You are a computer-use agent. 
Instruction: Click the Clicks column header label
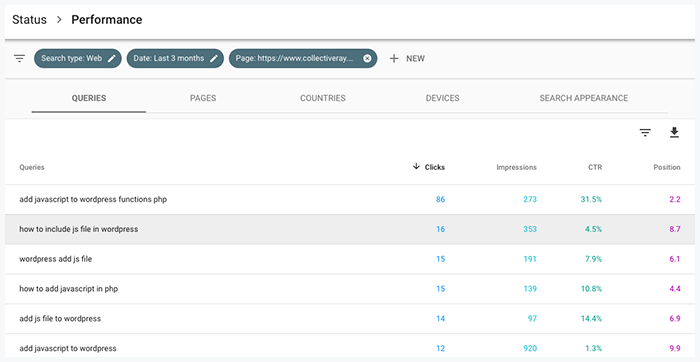435,167
